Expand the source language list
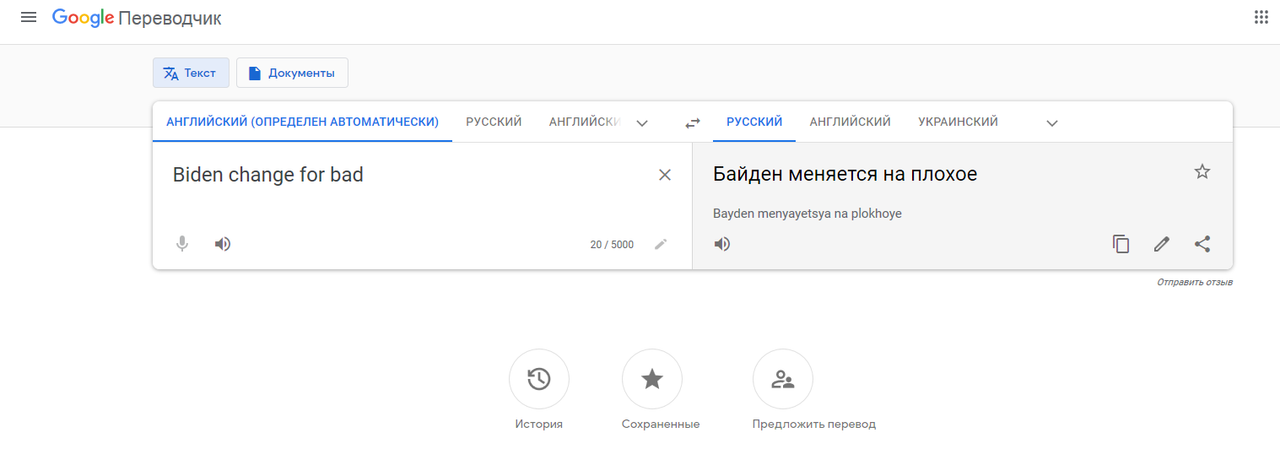 point(642,123)
